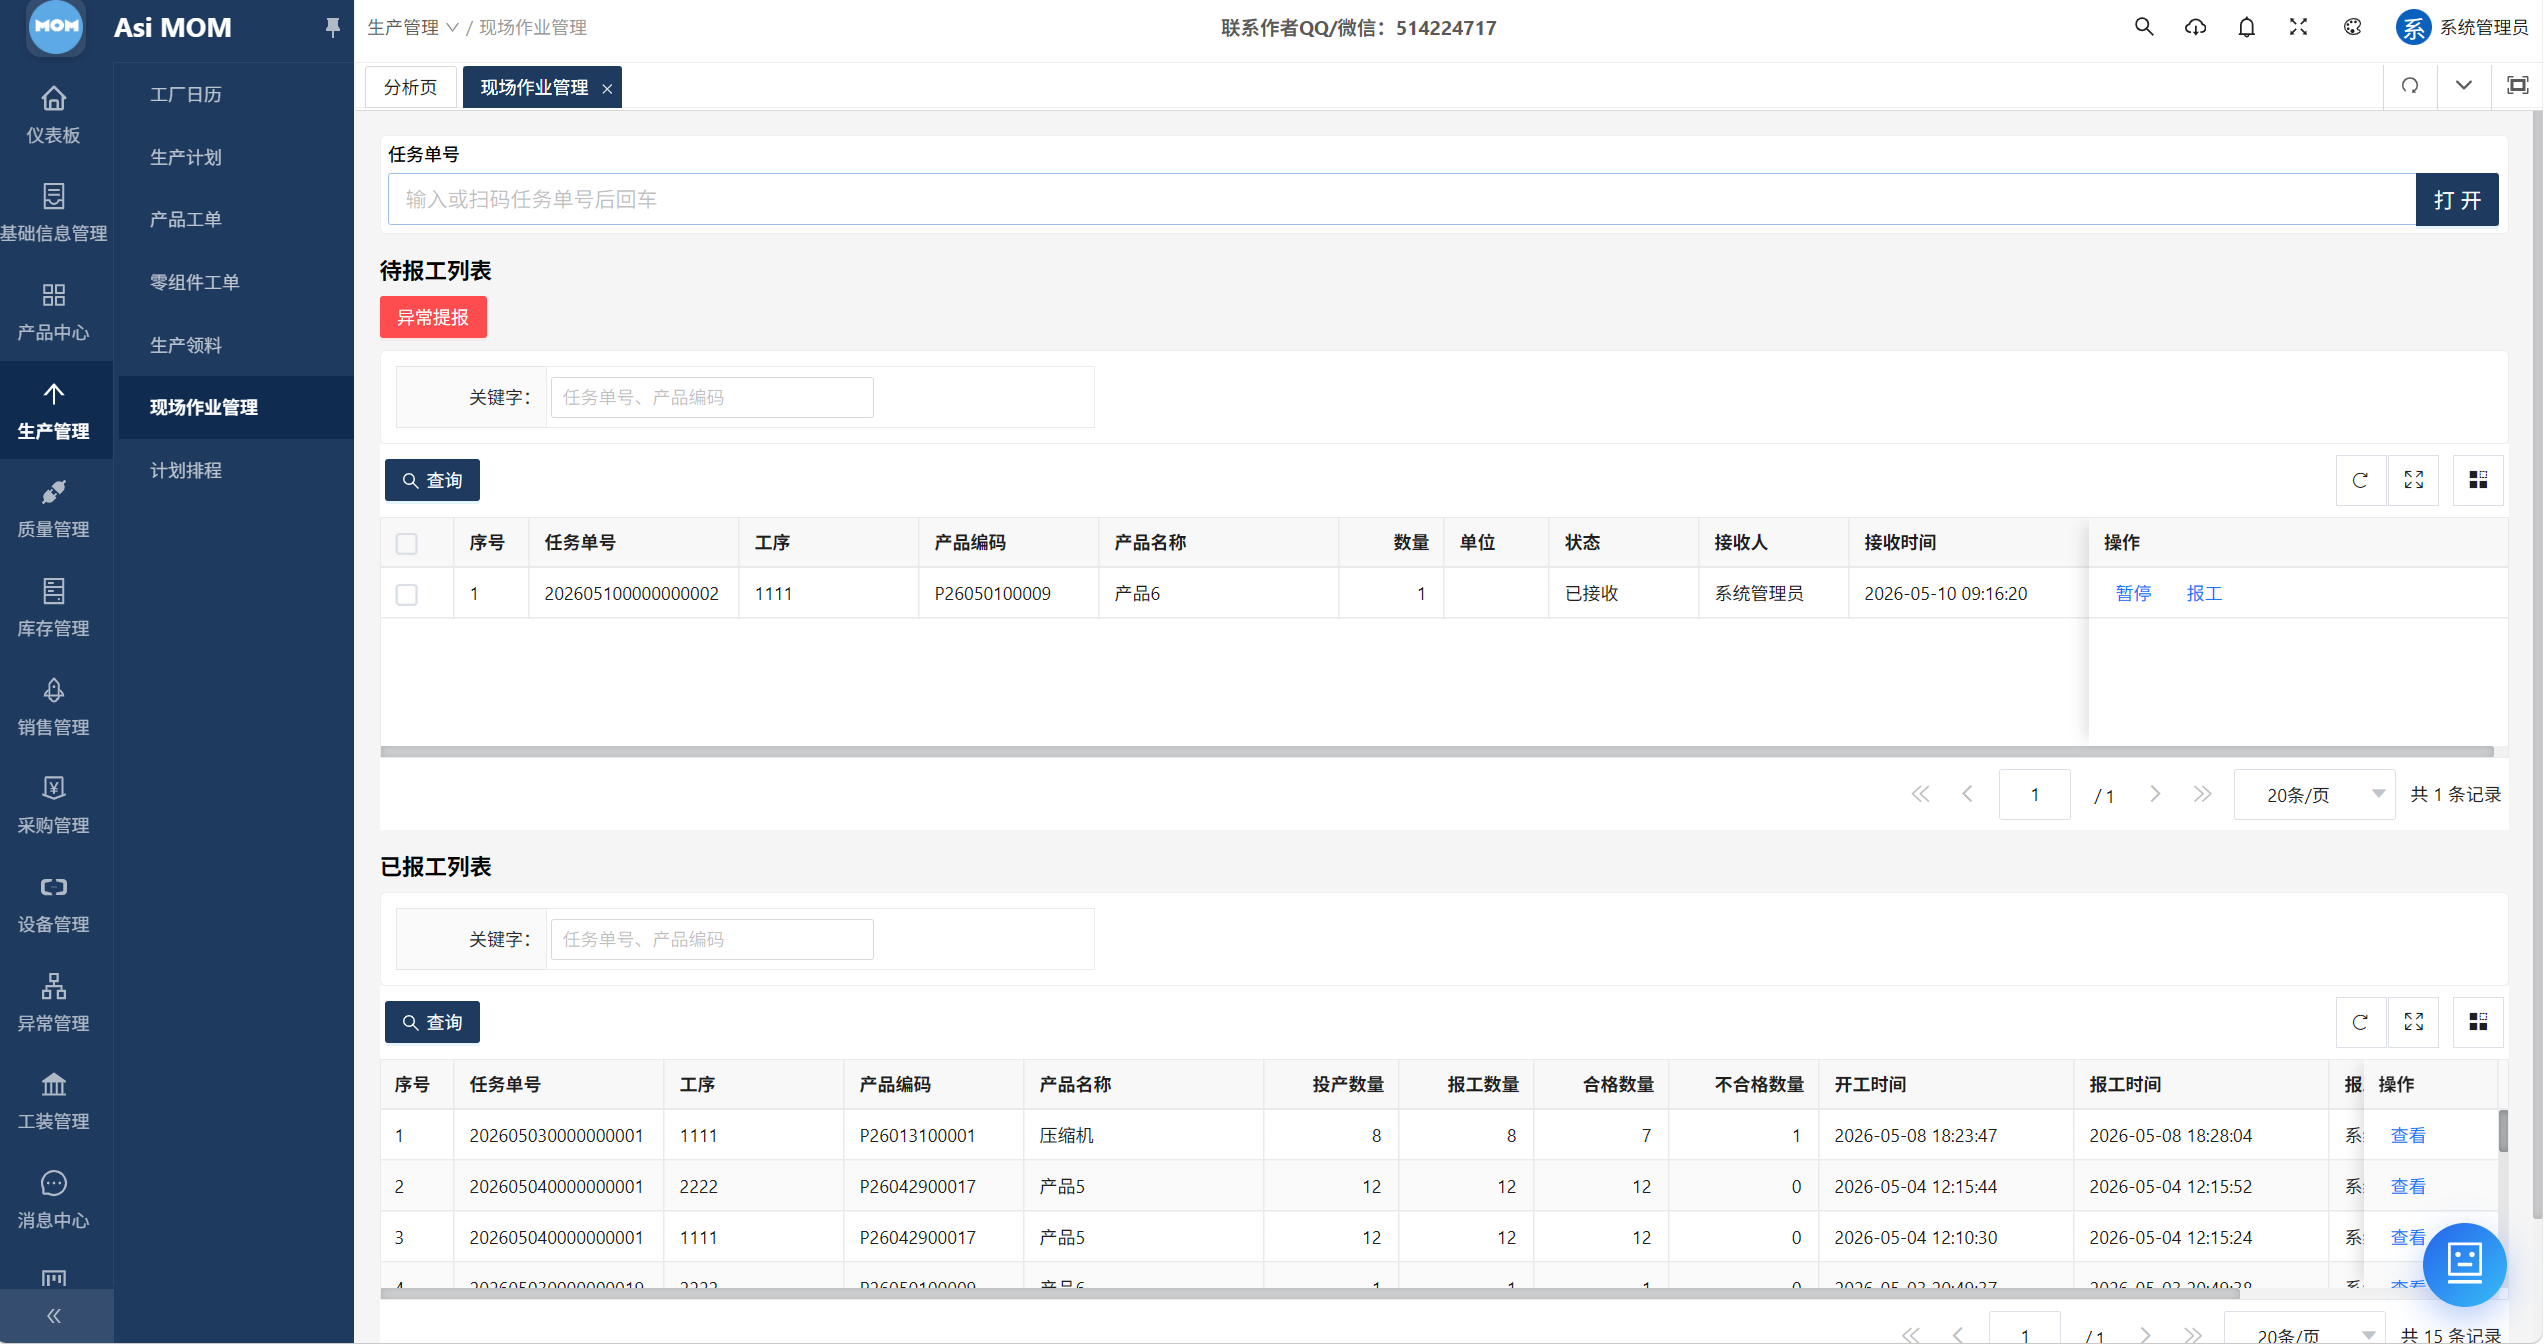Open 质量管理 in the sidebar
This screenshot has width=2544, height=1344.
pyautogui.click(x=54, y=508)
